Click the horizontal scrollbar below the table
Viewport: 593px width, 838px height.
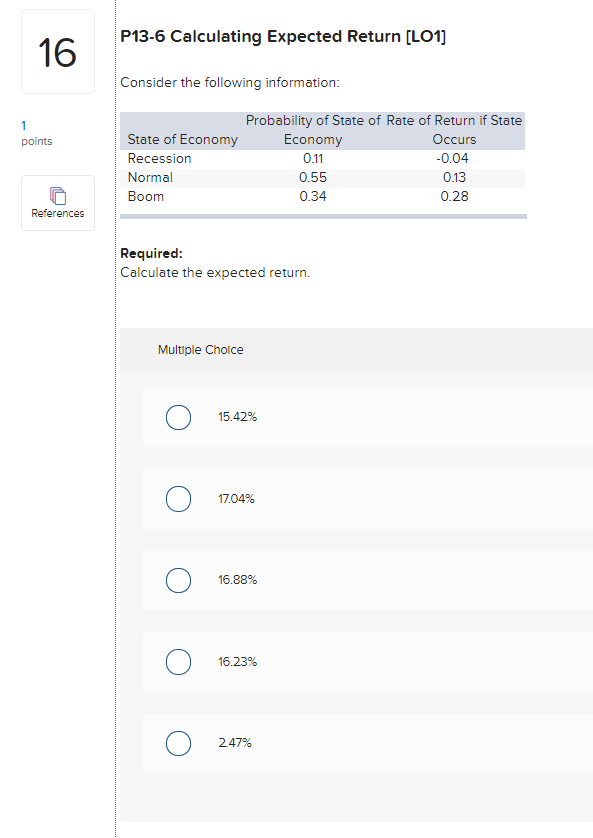(x=323, y=216)
